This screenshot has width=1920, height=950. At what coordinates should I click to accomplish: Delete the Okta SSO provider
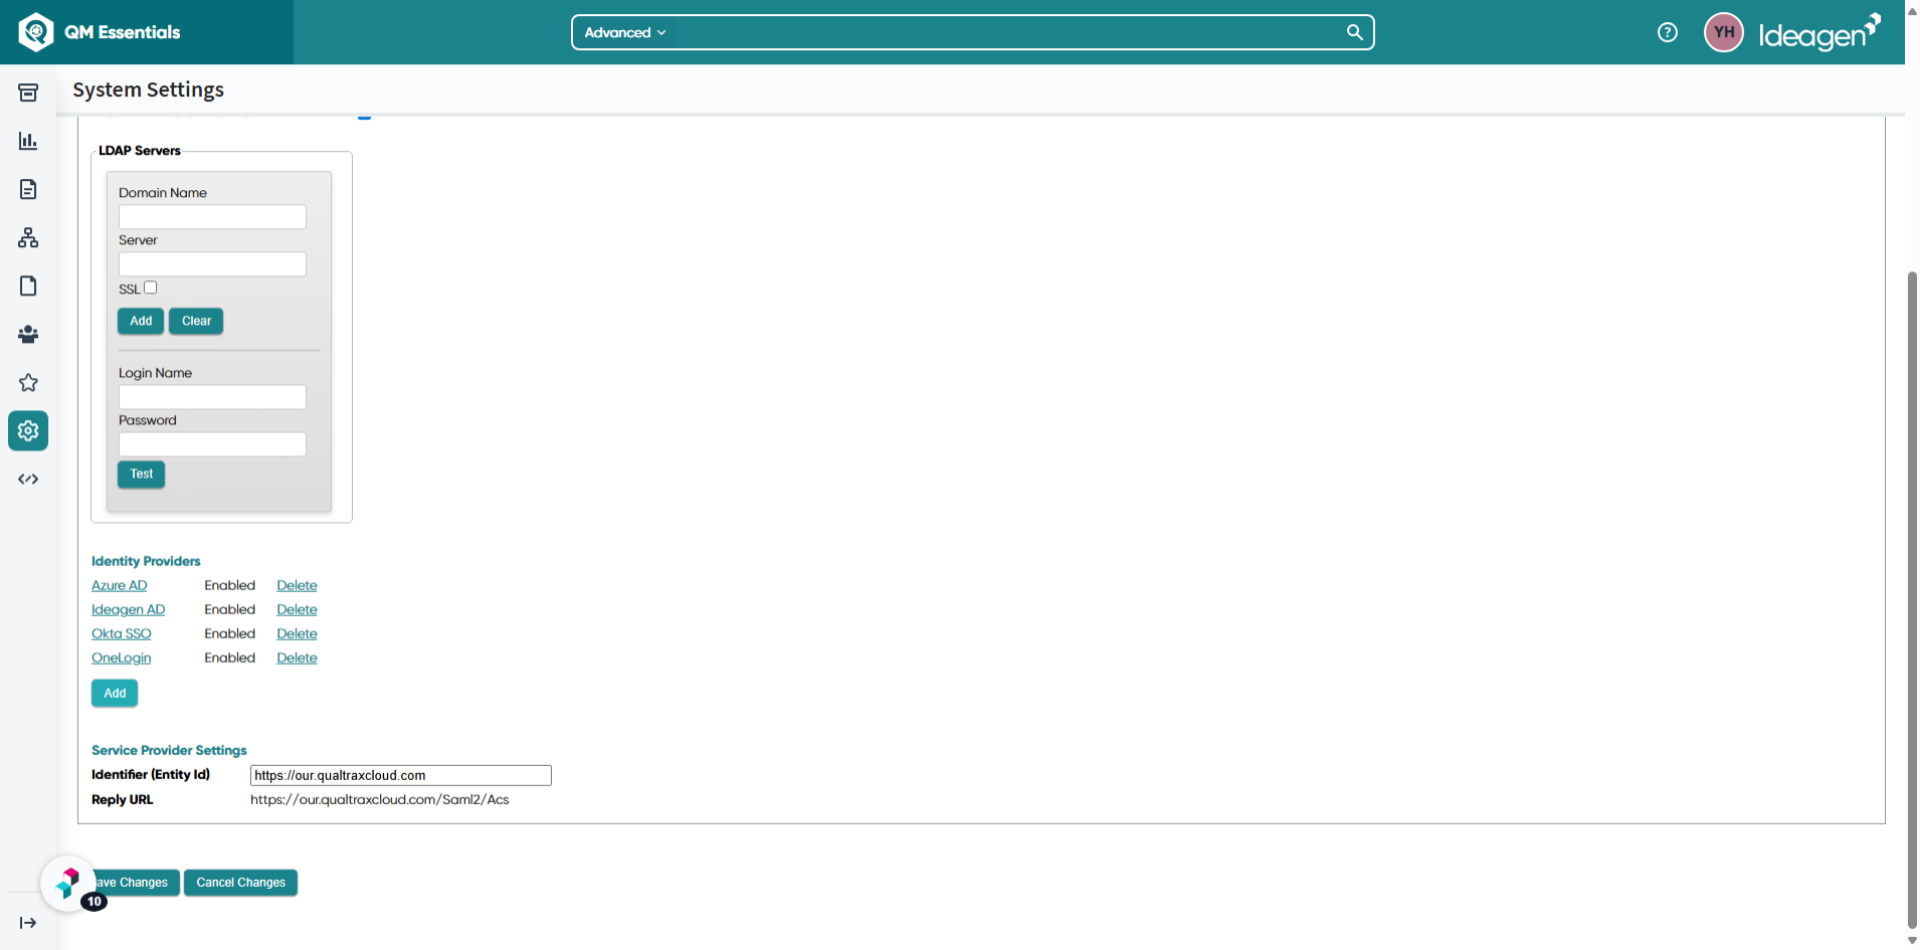tap(297, 633)
